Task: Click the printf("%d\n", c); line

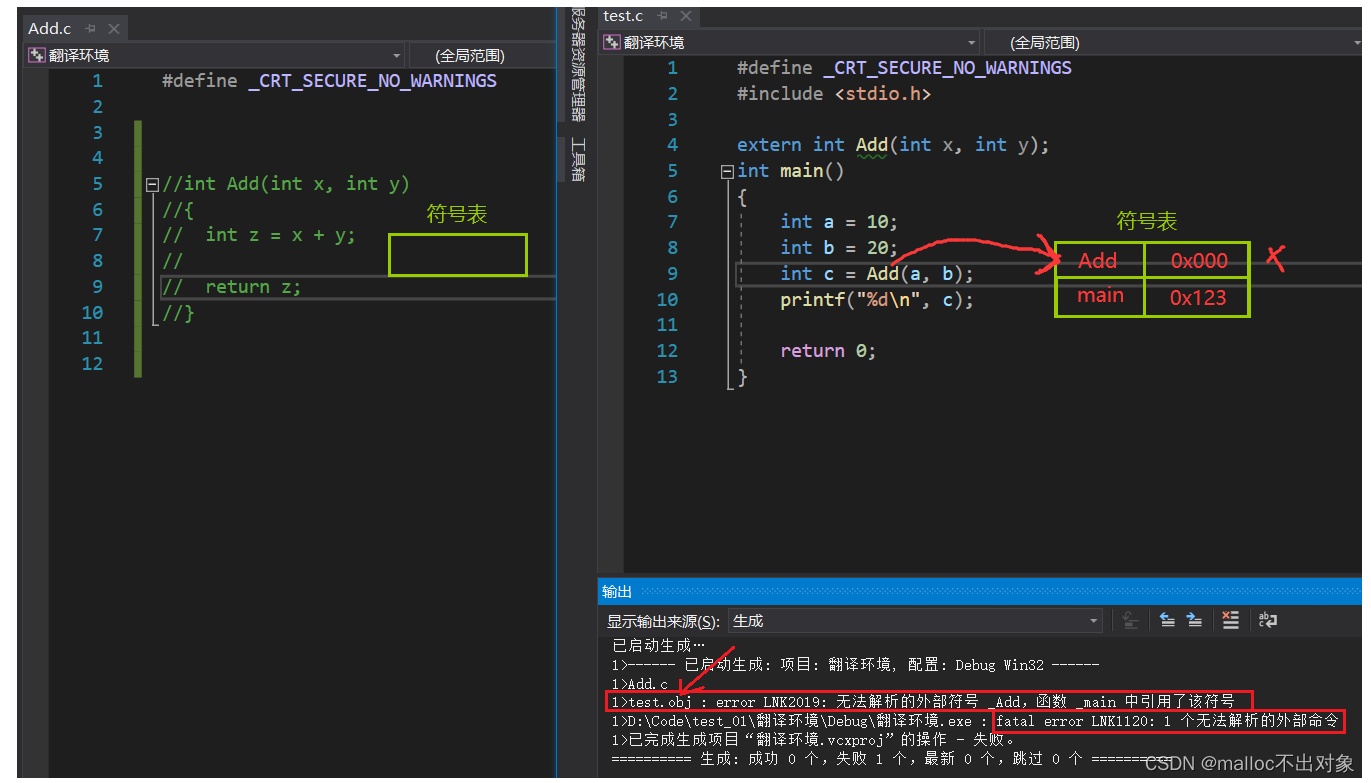Action: (x=877, y=300)
